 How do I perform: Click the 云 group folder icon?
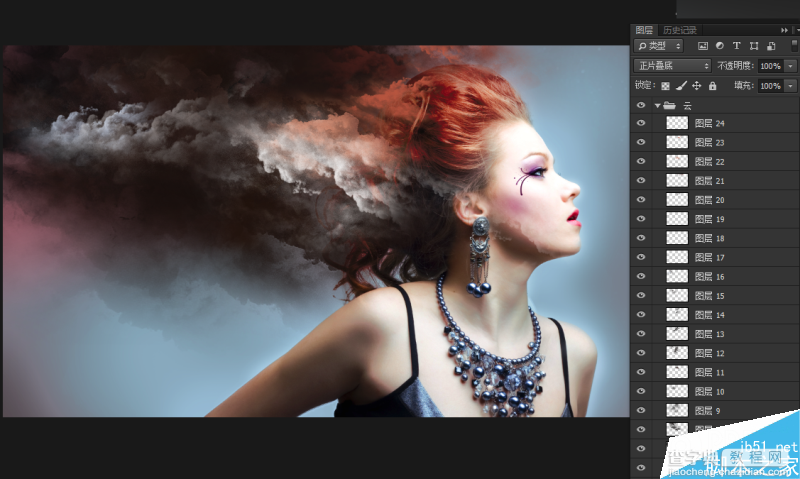click(x=669, y=106)
